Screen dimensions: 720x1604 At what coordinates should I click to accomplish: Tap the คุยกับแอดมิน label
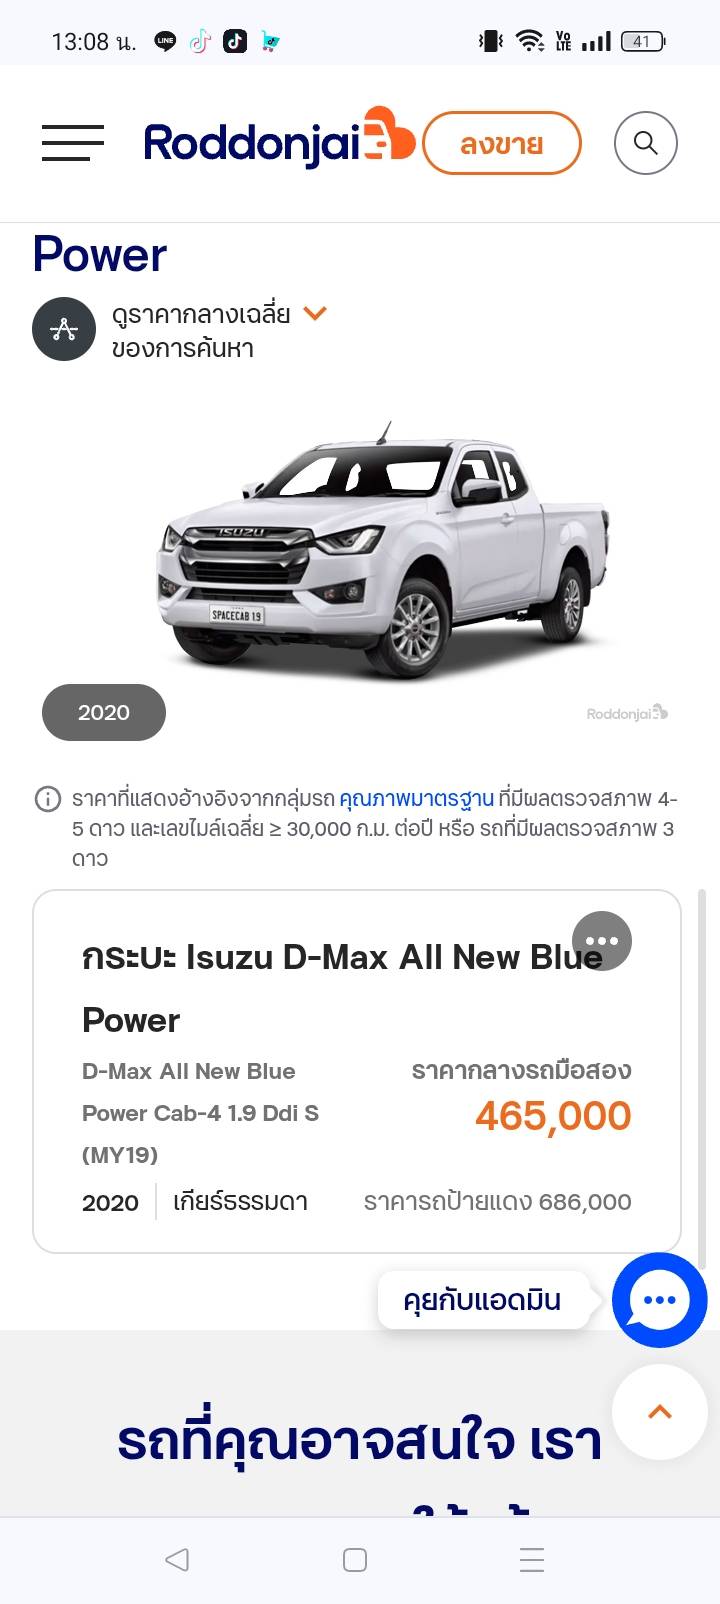tap(482, 1300)
